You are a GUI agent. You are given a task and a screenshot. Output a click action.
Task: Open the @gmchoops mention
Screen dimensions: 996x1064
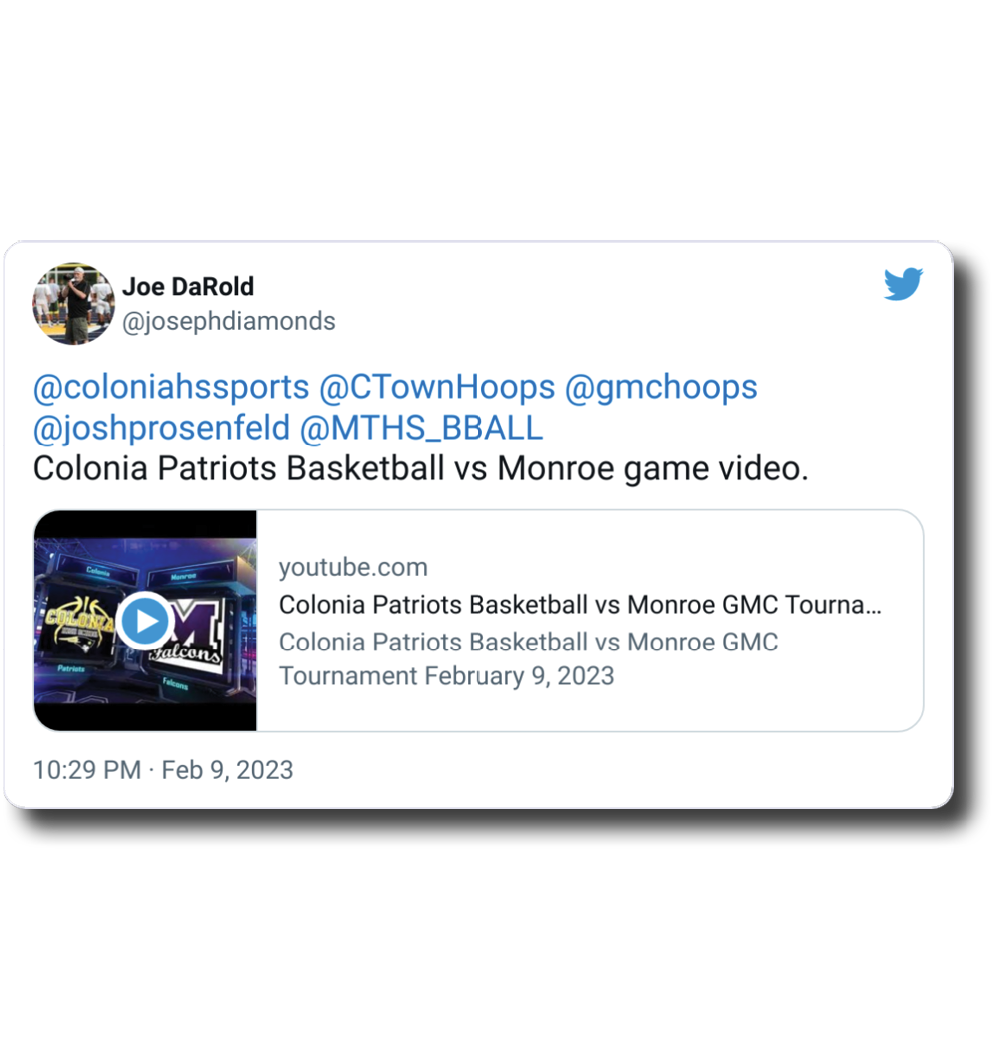click(661, 387)
